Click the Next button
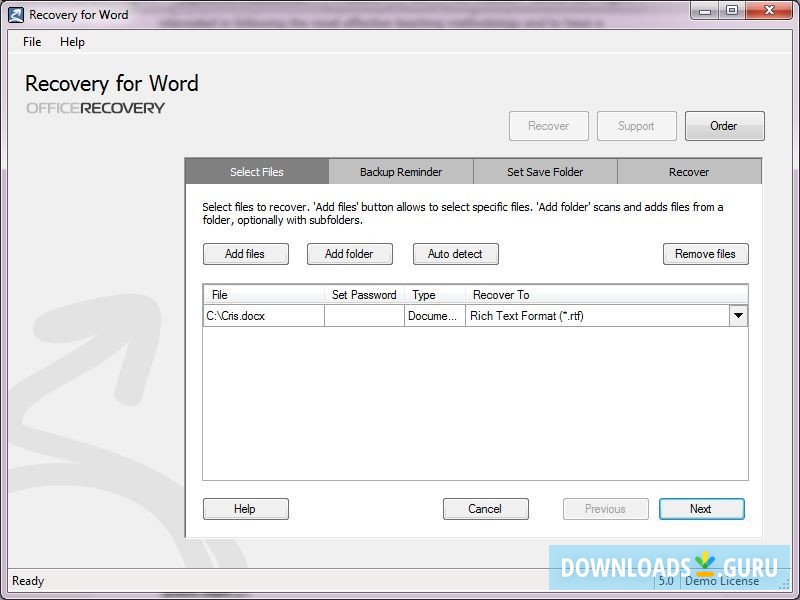800x600 pixels. (701, 508)
